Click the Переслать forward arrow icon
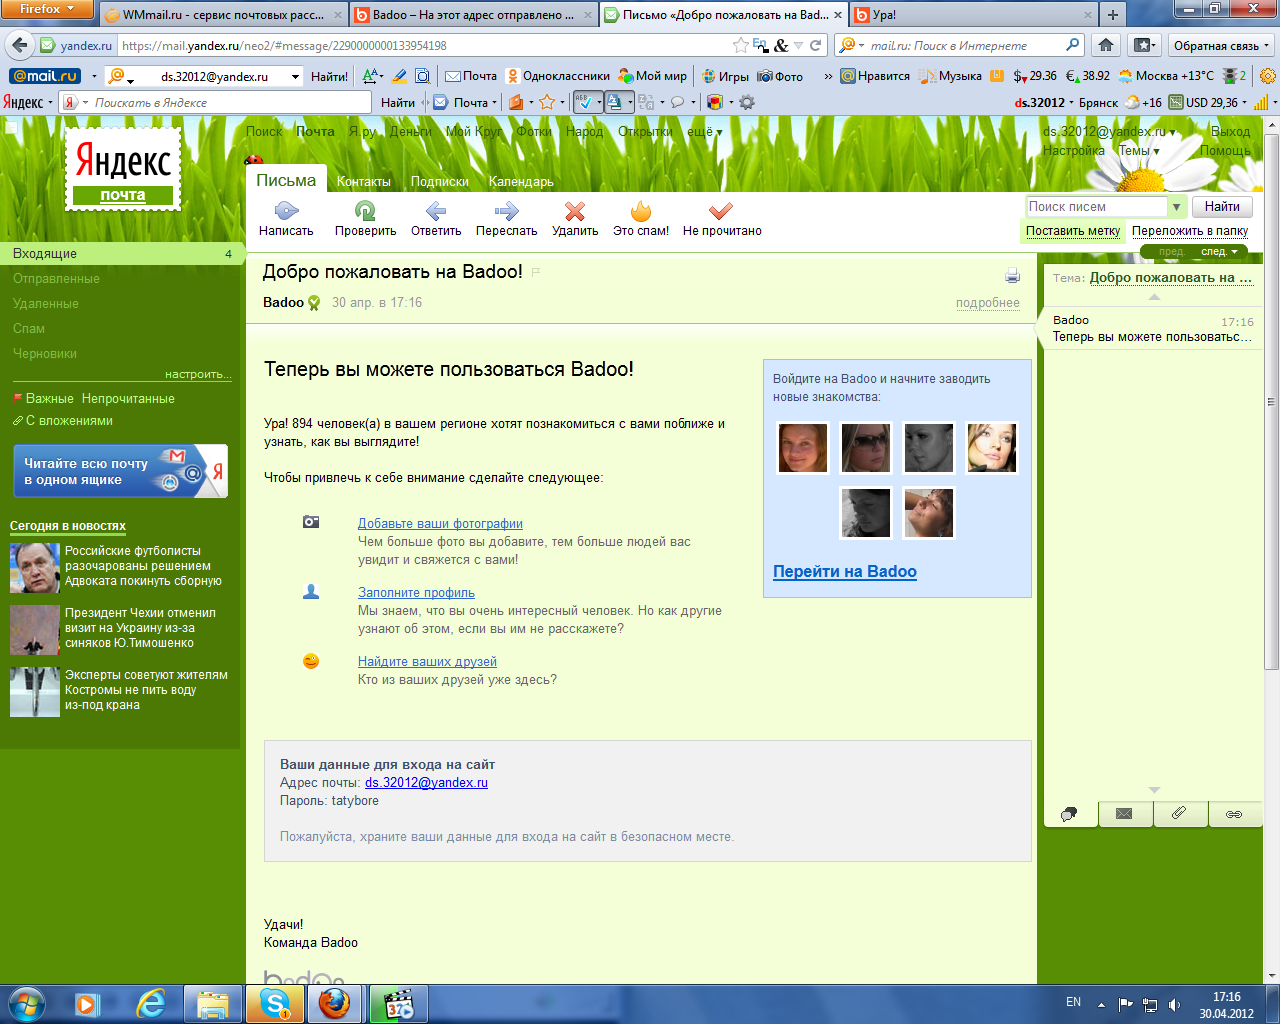This screenshot has height=1024, width=1280. (x=507, y=211)
